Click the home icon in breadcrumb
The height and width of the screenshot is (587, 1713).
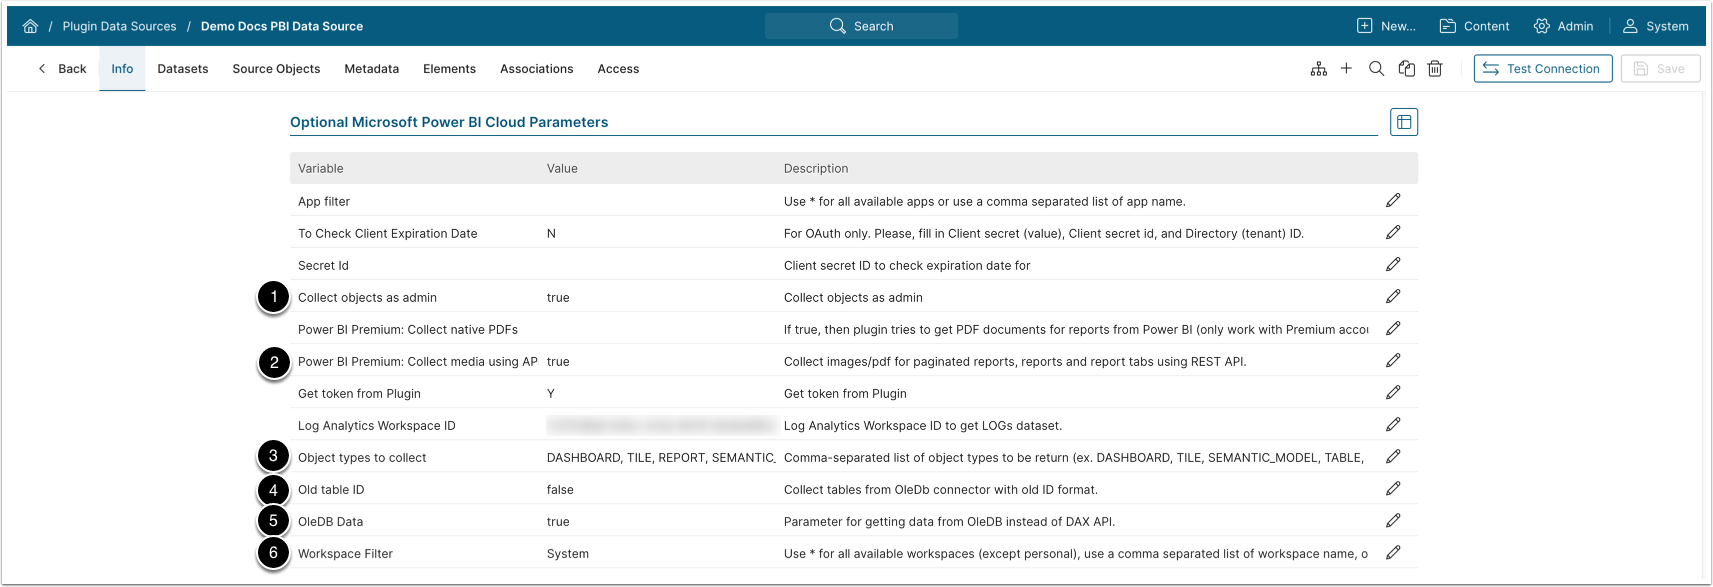30,26
